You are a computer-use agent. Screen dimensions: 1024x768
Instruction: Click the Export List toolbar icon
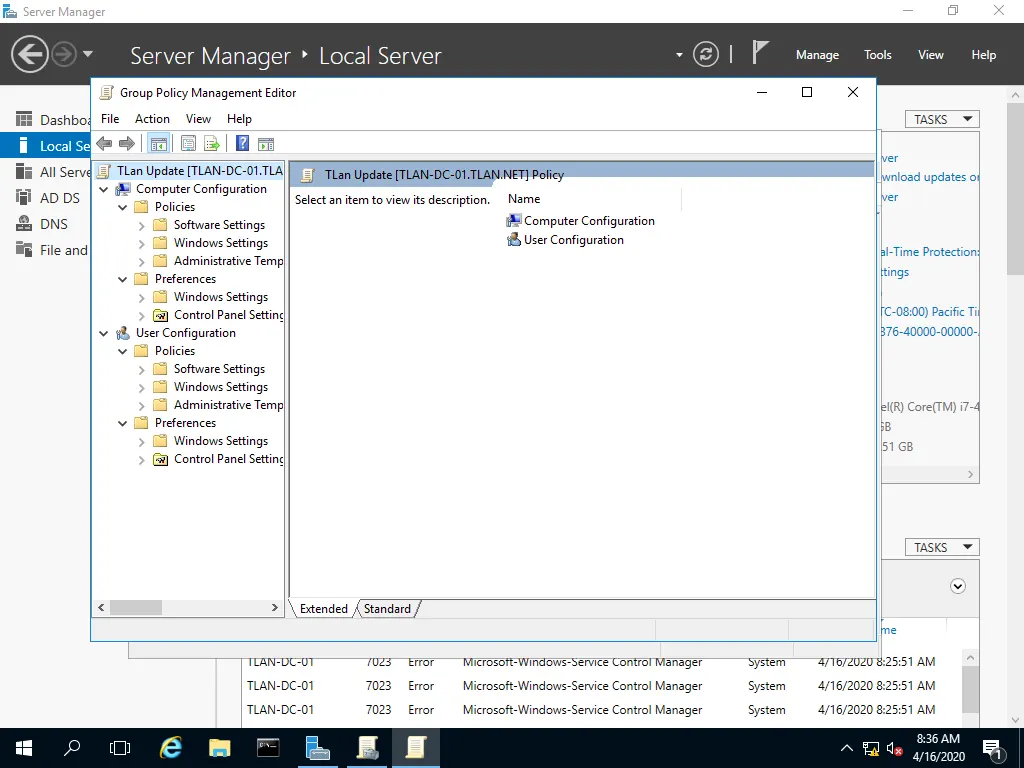(212, 144)
